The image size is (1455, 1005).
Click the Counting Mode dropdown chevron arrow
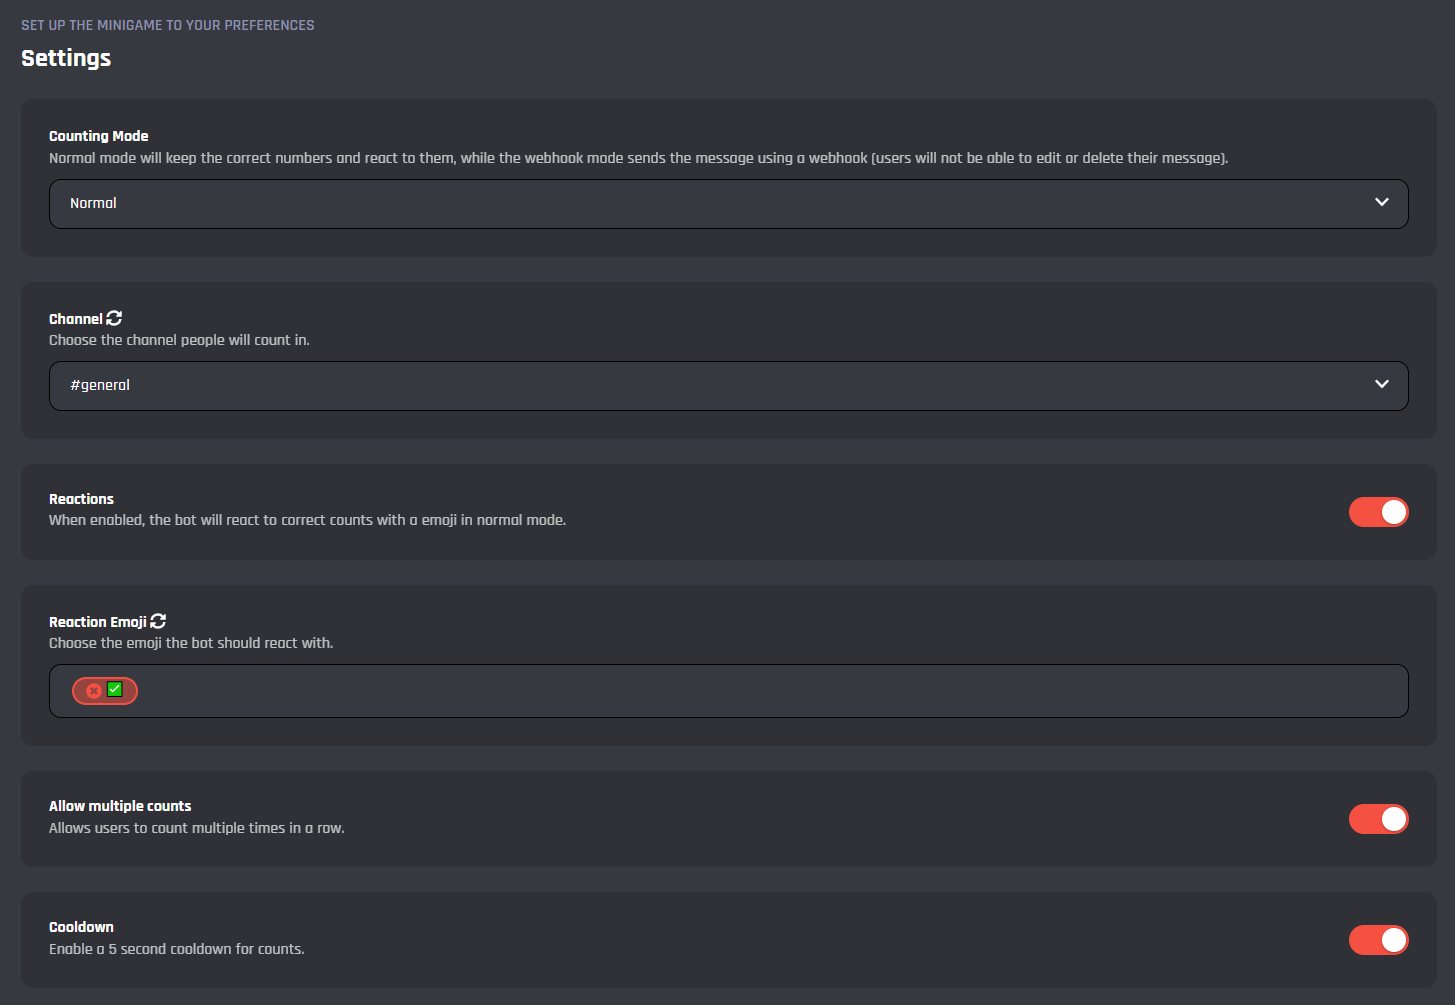[1382, 203]
